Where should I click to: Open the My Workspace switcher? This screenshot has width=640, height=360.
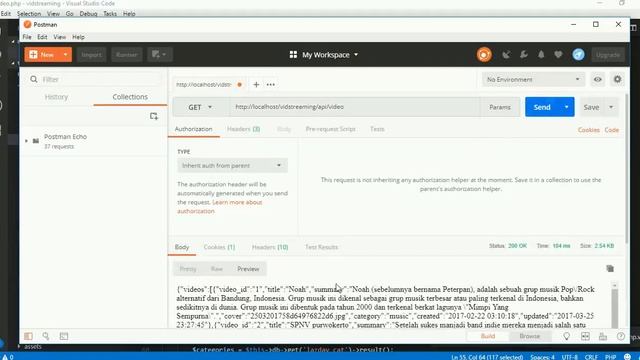click(324, 55)
